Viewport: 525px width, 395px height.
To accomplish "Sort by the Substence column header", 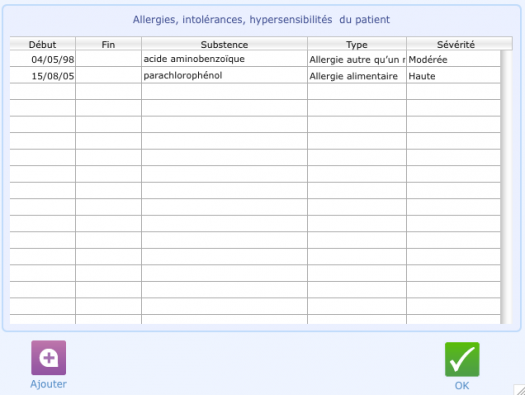I will tap(224, 44).
